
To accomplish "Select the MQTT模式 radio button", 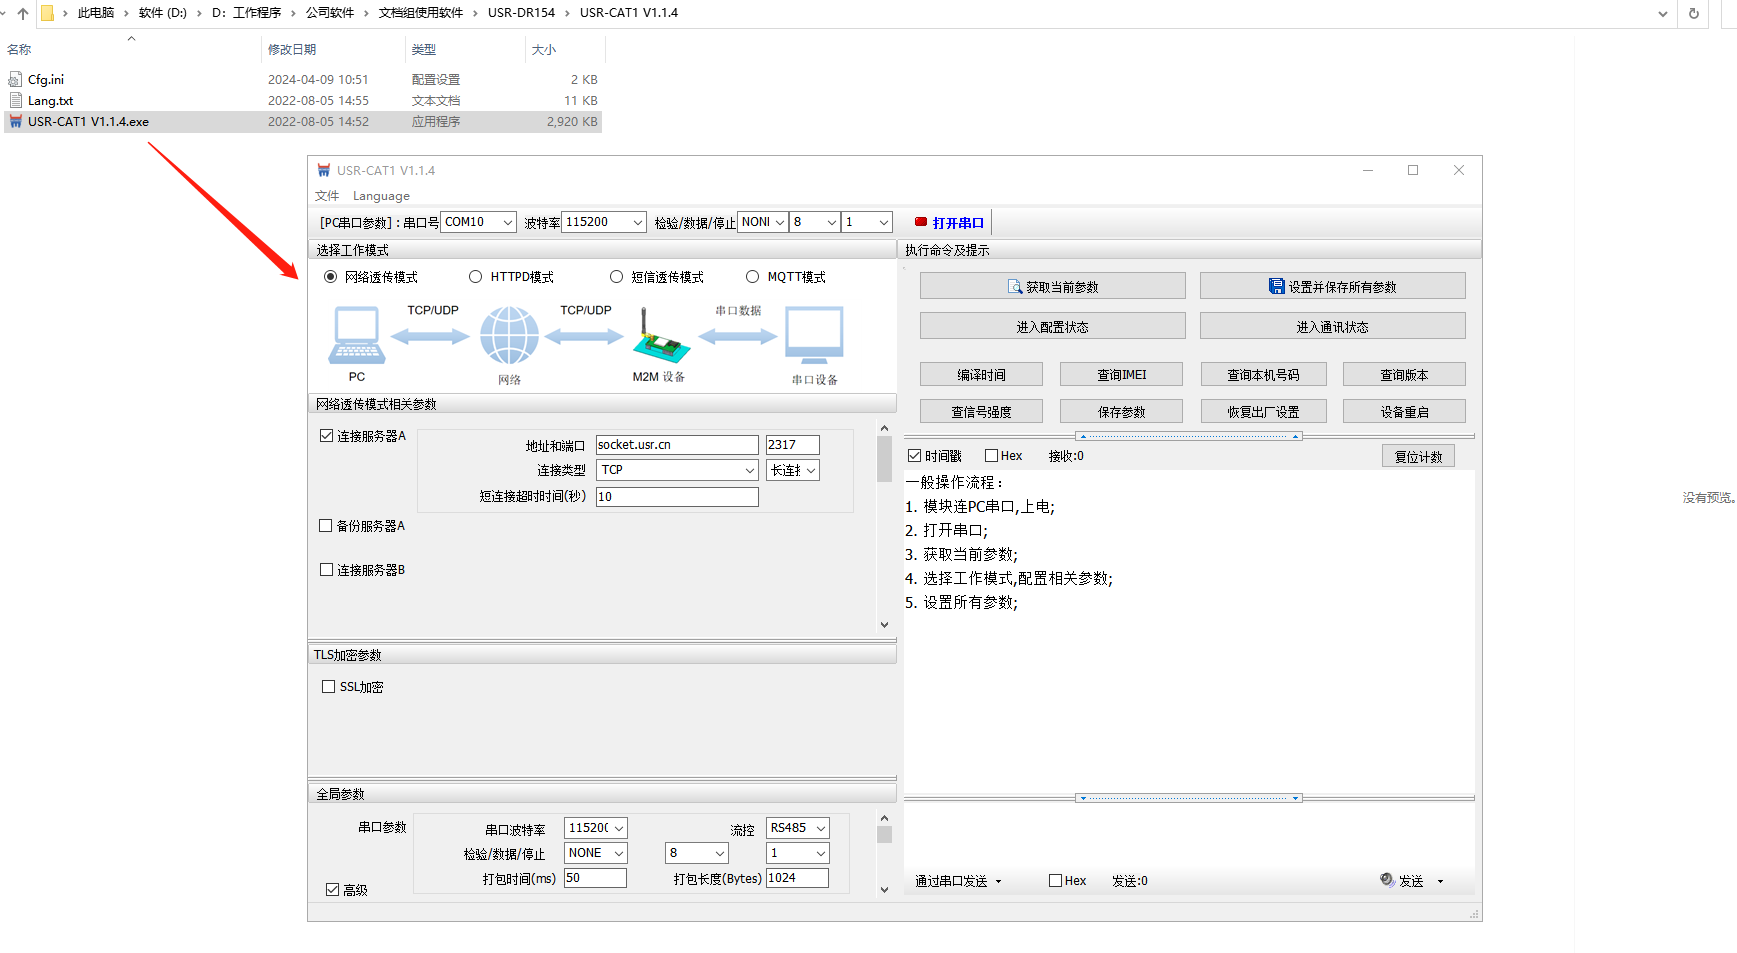I will coord(753,277).
